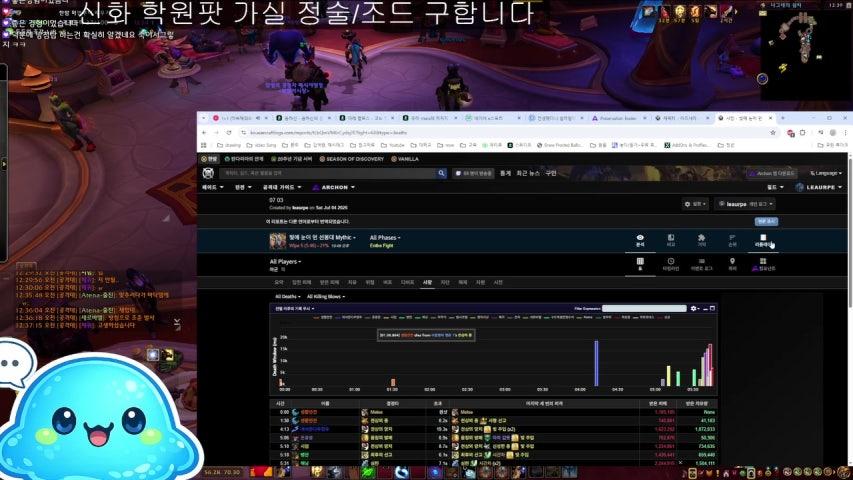Mute the first browser tab's audio
Image resolution: width=853 pixels, height=480 pixels.
point(257,118)
